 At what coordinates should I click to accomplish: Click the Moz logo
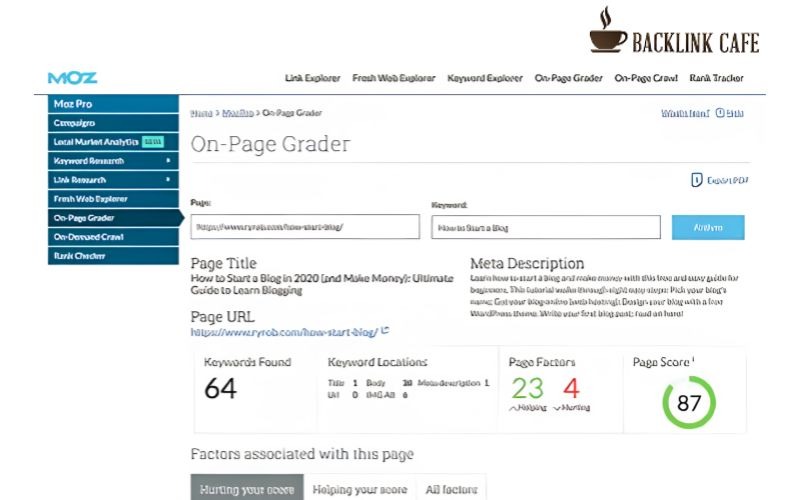(x=72, y=78)
